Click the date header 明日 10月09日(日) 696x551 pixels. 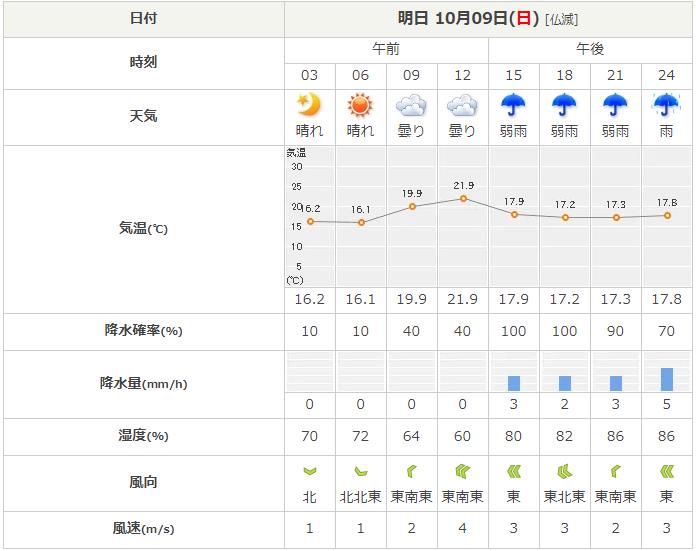tap(468, 18)
